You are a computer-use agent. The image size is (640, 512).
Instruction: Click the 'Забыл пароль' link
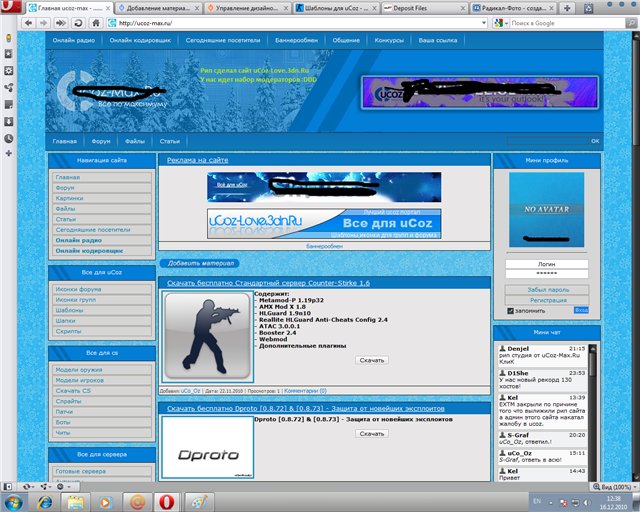click(546, 289)
